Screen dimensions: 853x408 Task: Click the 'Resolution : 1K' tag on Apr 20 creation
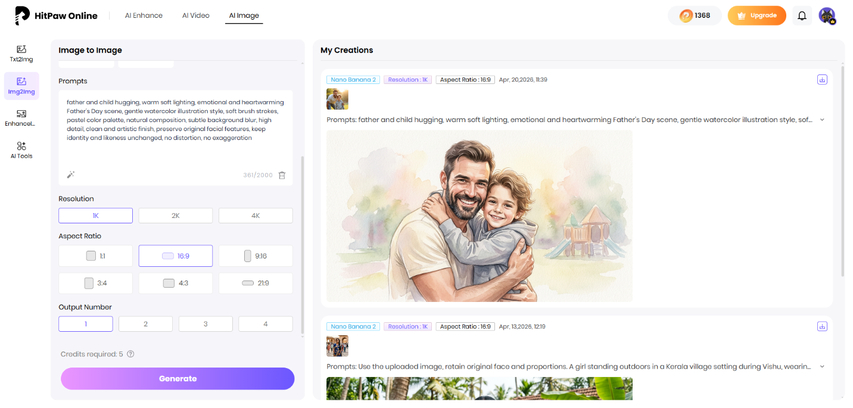[407, 79]
